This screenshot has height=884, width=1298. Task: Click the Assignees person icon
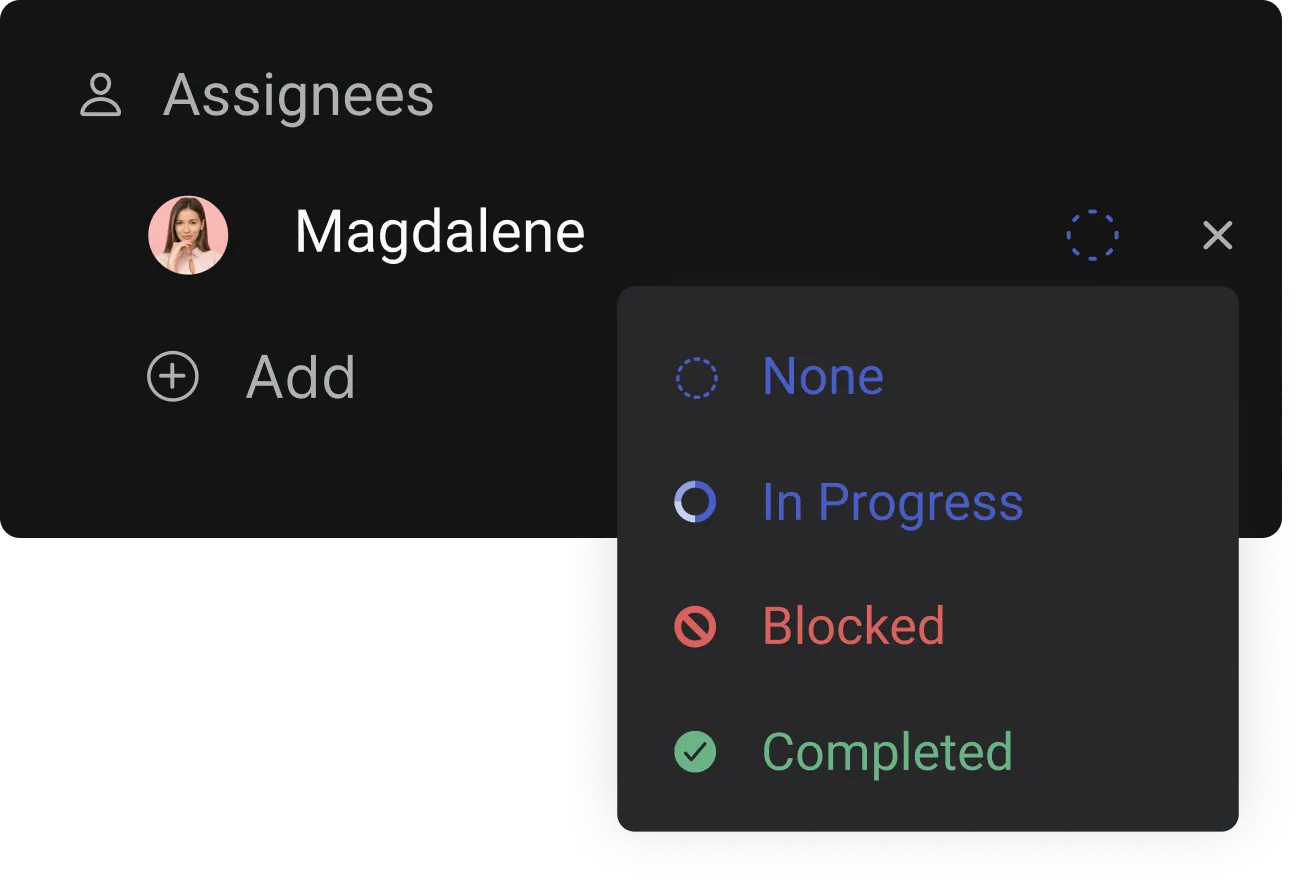click(x=100, y=97)
